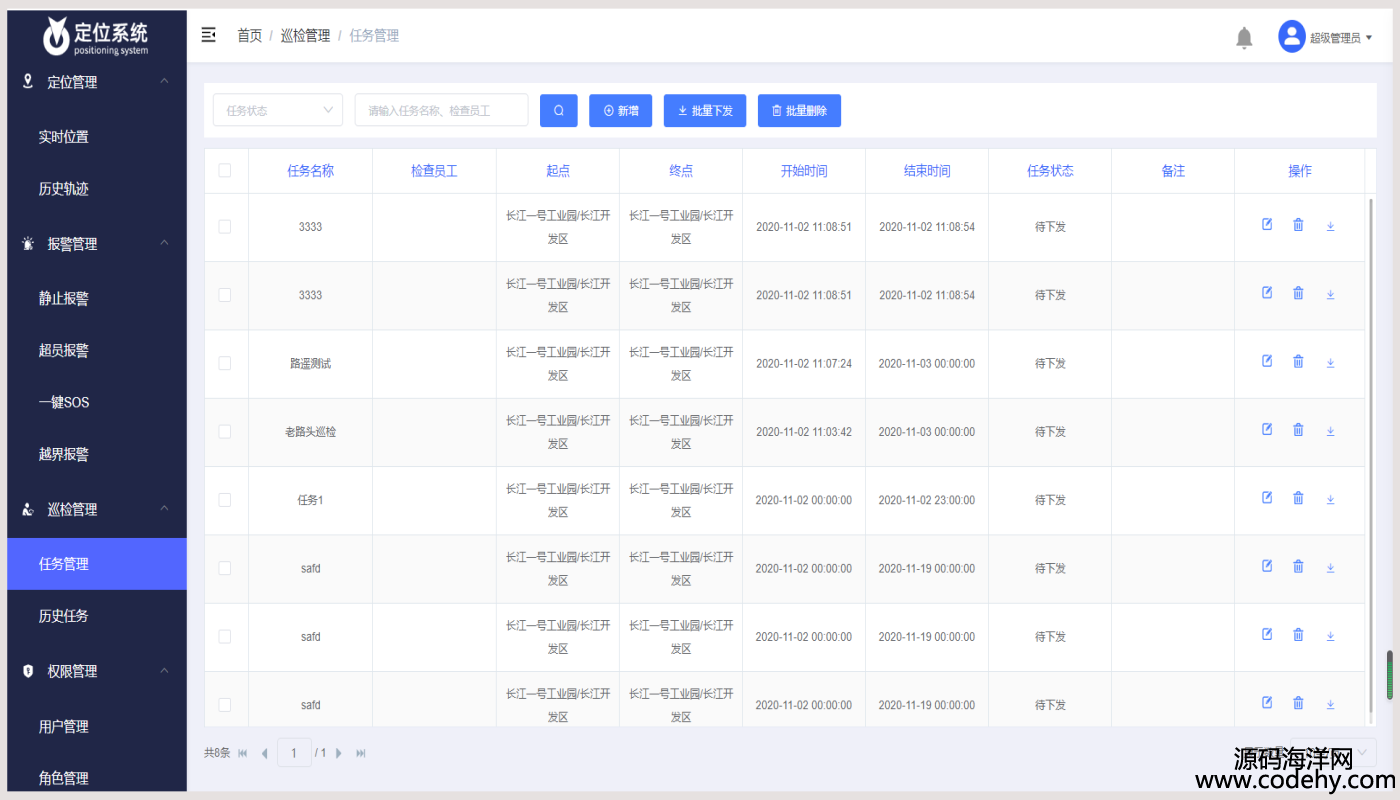Open the 任务状态 dropdown filter
1400x800 pixels.
tap(278, 111)
